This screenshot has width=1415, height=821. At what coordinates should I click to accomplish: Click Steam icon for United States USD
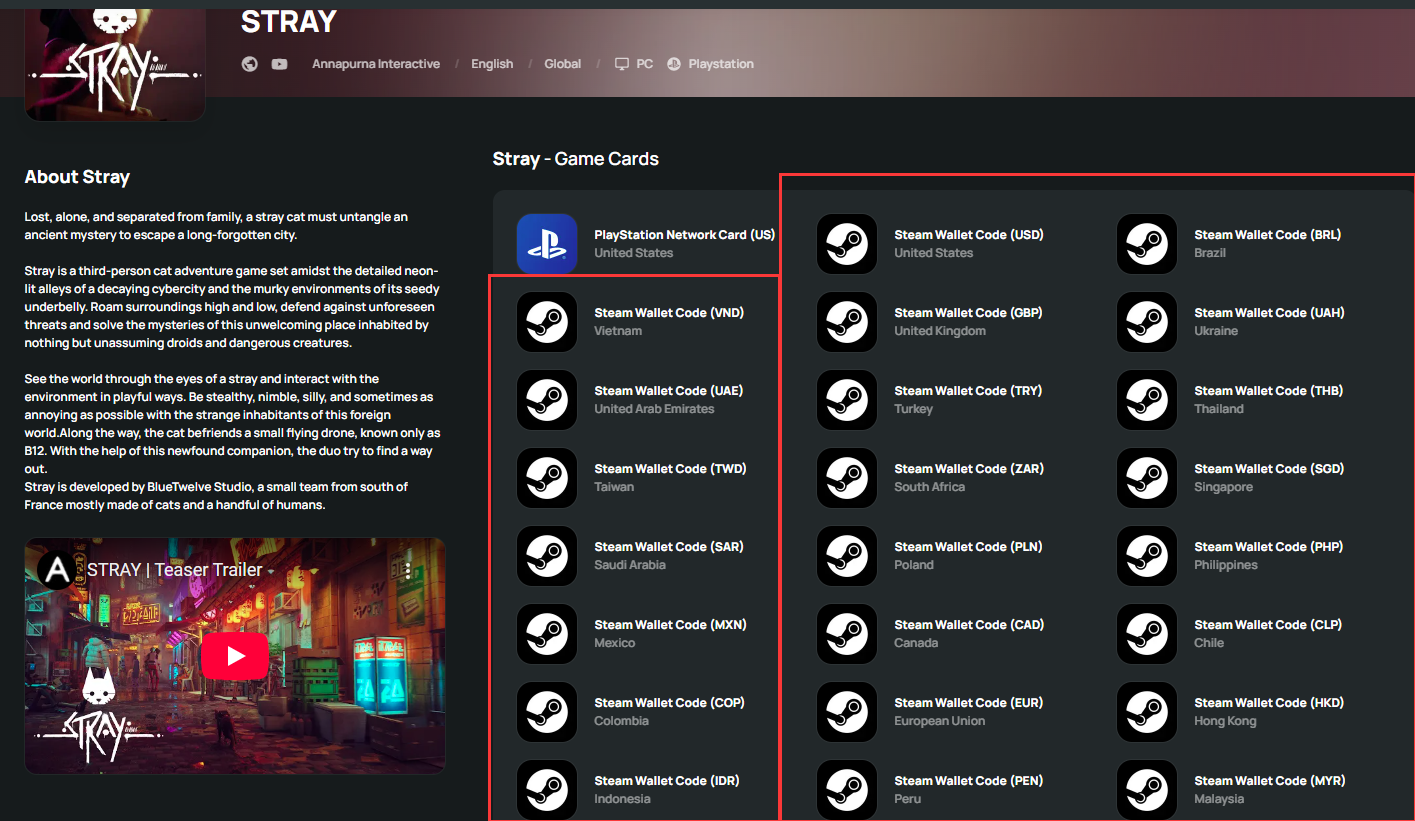click(x=847, y=244)
